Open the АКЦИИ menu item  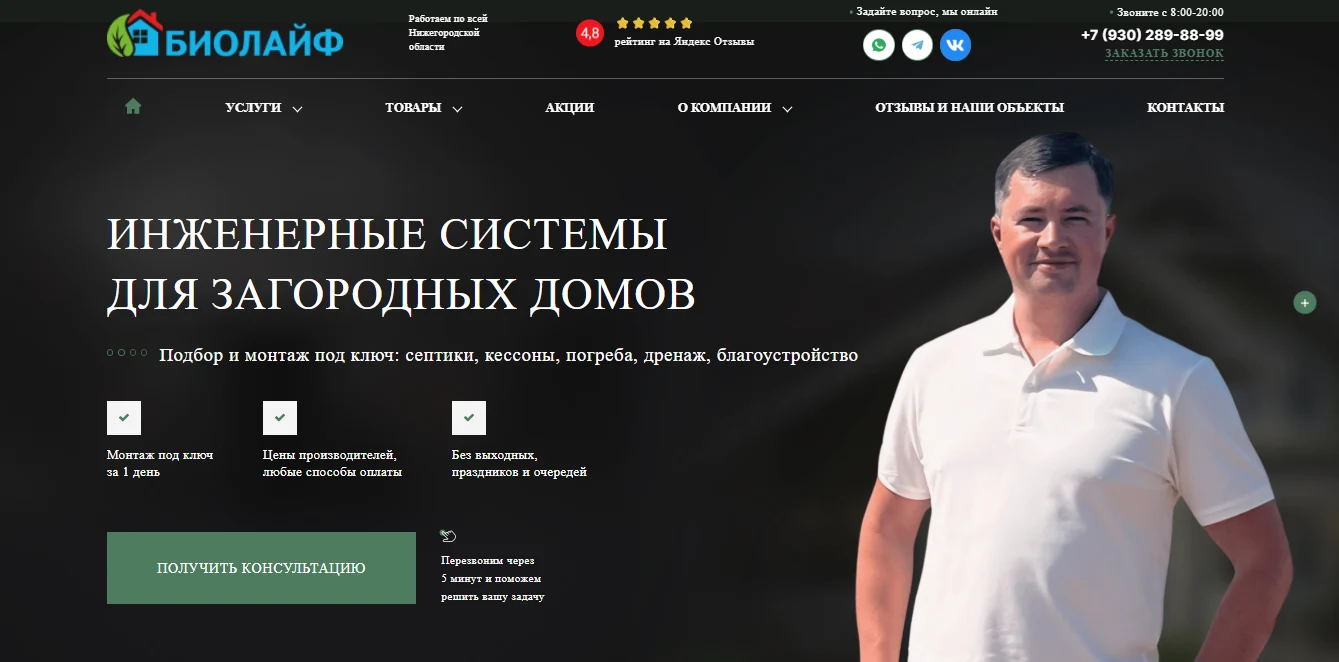[x=570, y=108]
